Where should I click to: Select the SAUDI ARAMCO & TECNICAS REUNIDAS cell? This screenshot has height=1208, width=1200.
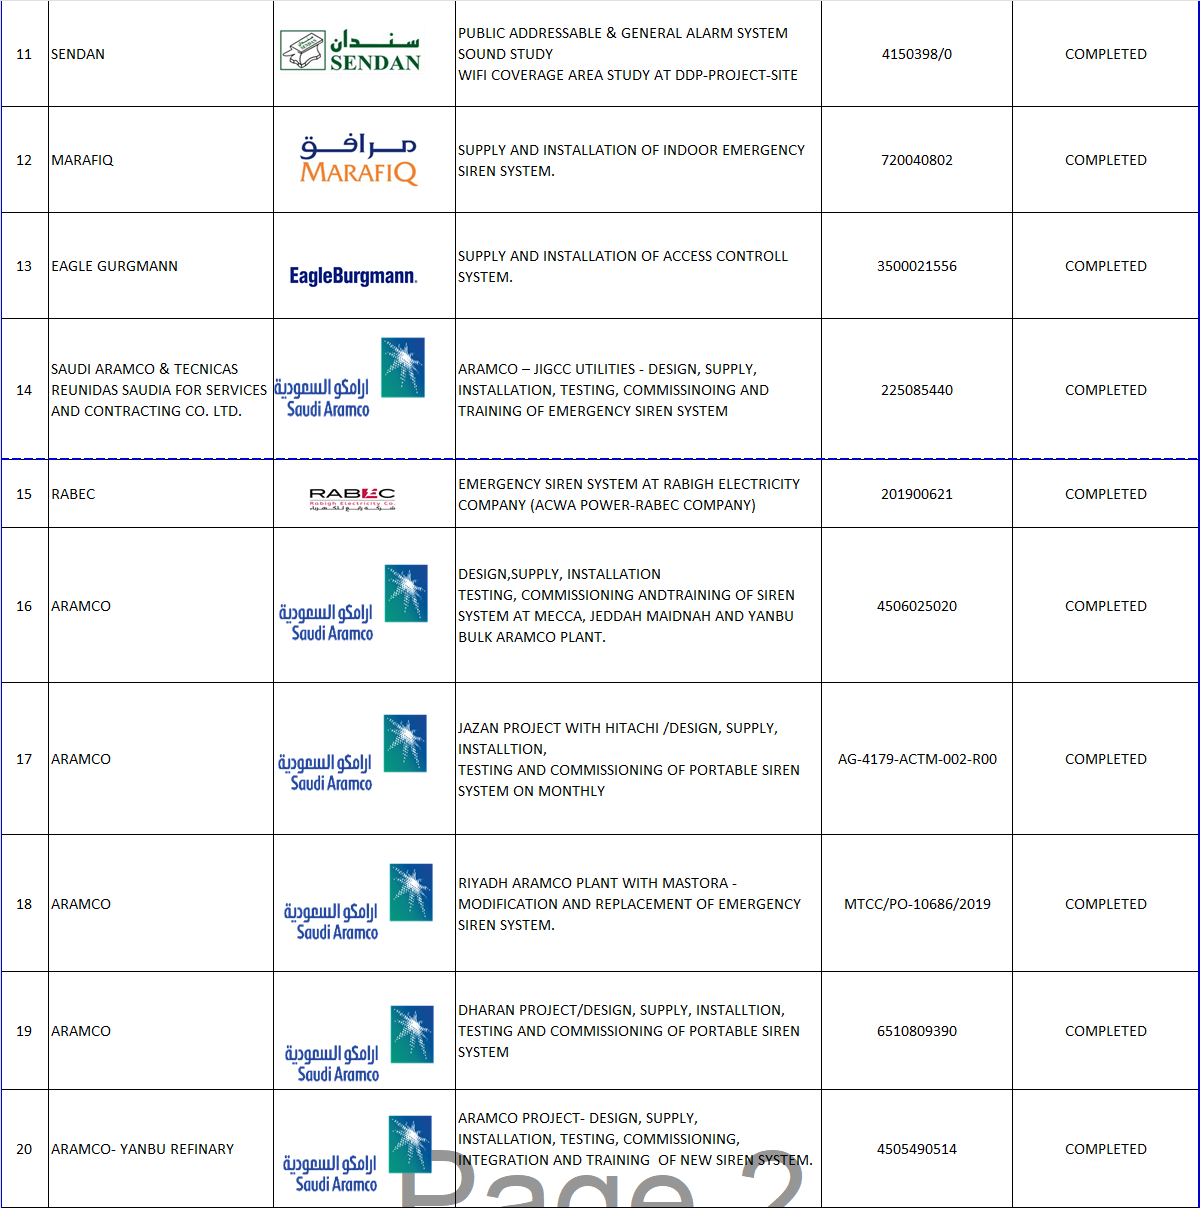161,390
